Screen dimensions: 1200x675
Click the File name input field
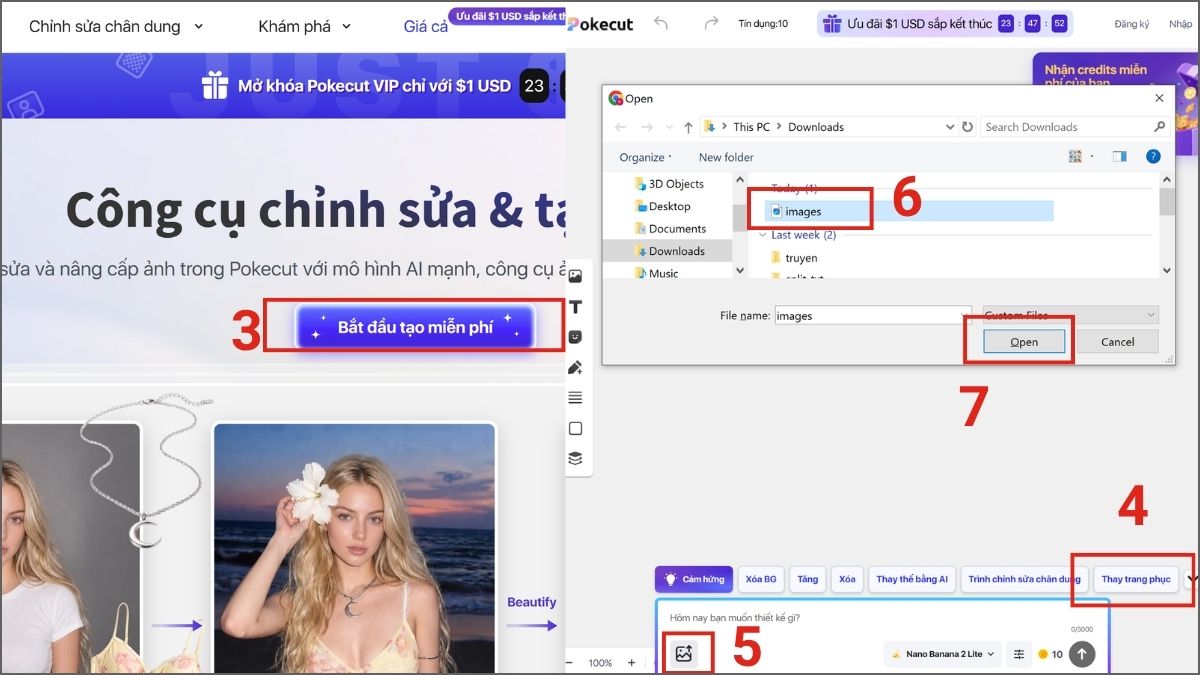point(873,315)
